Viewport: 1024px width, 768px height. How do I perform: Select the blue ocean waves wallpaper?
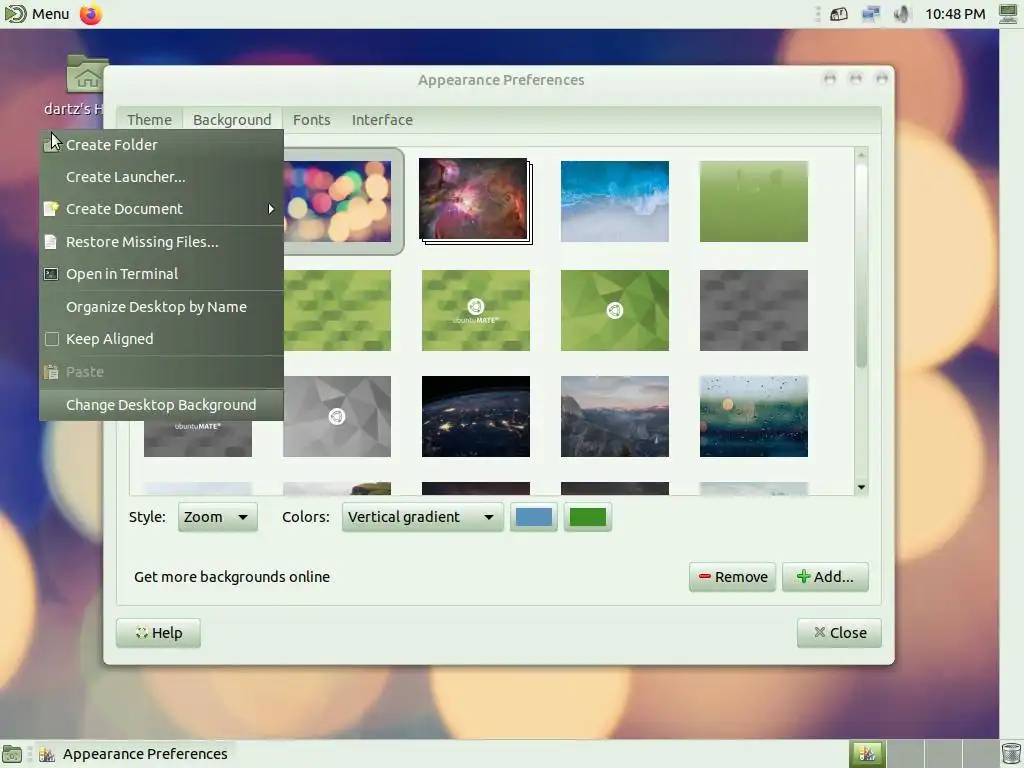click(x=615, y=201)
